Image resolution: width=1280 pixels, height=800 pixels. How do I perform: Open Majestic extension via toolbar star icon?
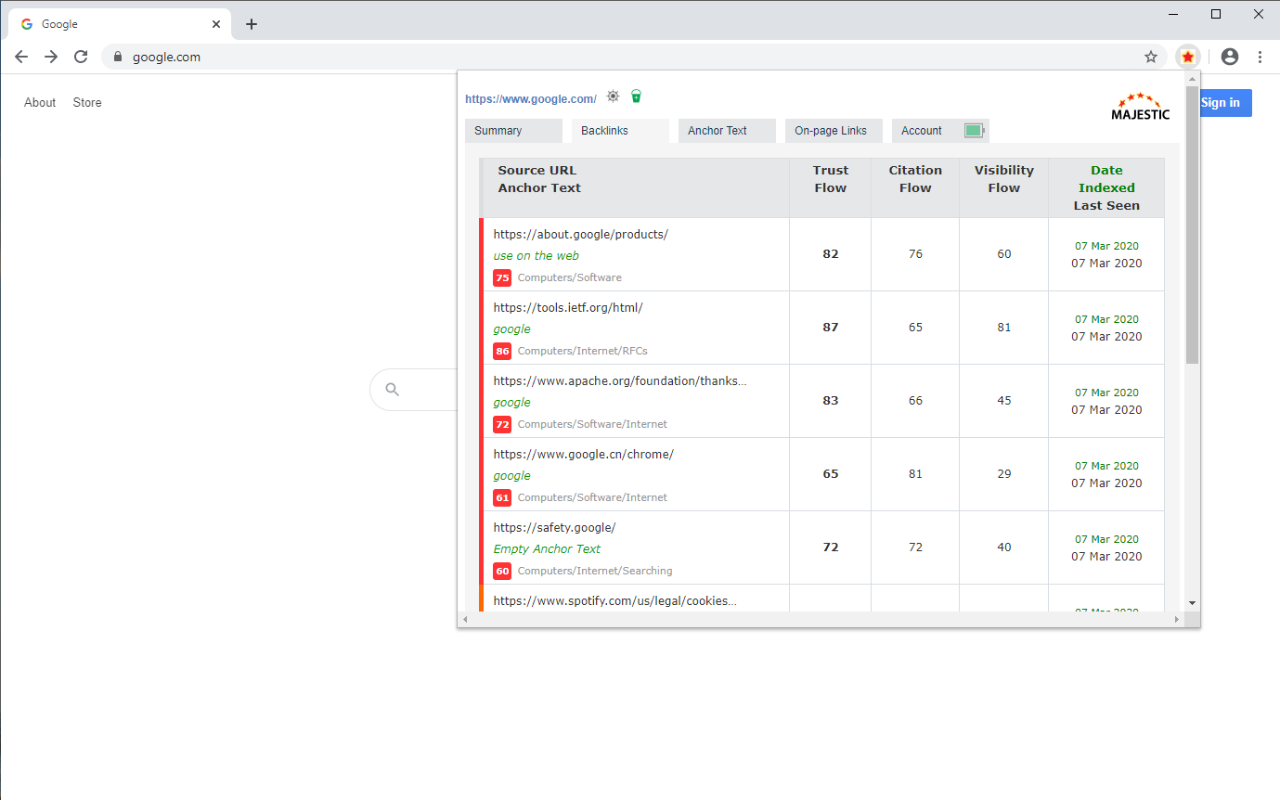pos(1187,57)
